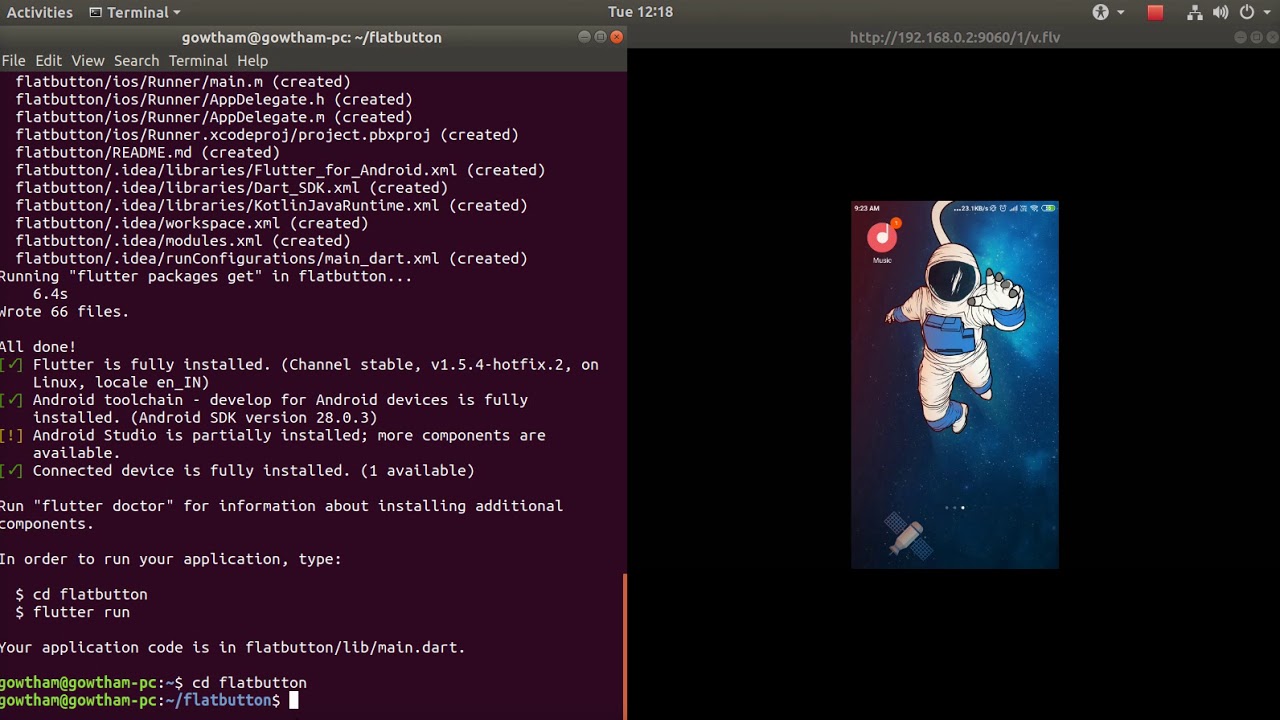Click the line 'flatbutton/ios/Runner/AppDelegate.m (created)'
Screen dimensions: 1280x720
(214, 117)
